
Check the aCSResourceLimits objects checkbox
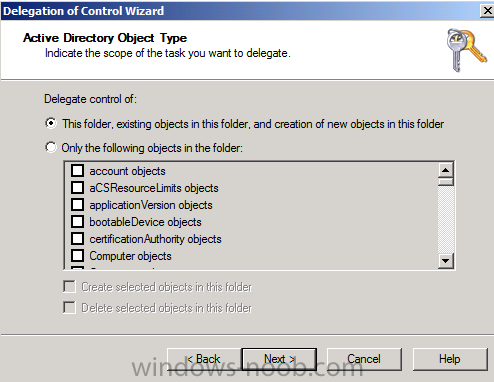[77, 188]
